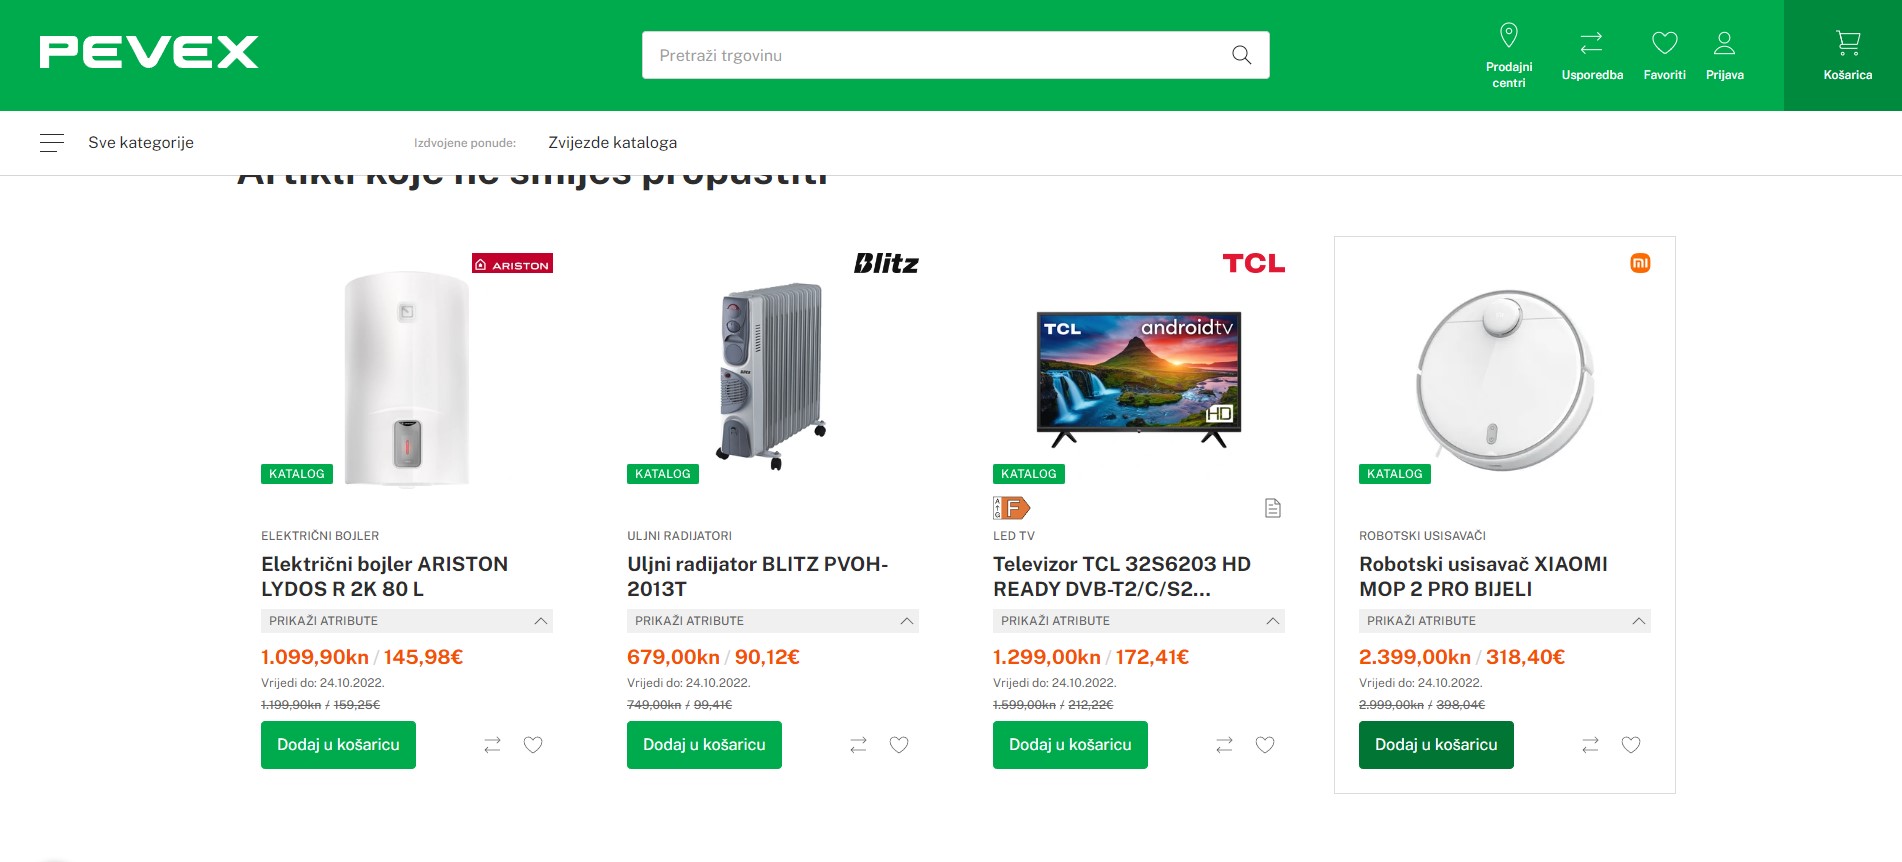Open Zvijezde kataloga featured offer
Viewport: 1902px width, 862px height.
tap(612, 143)
